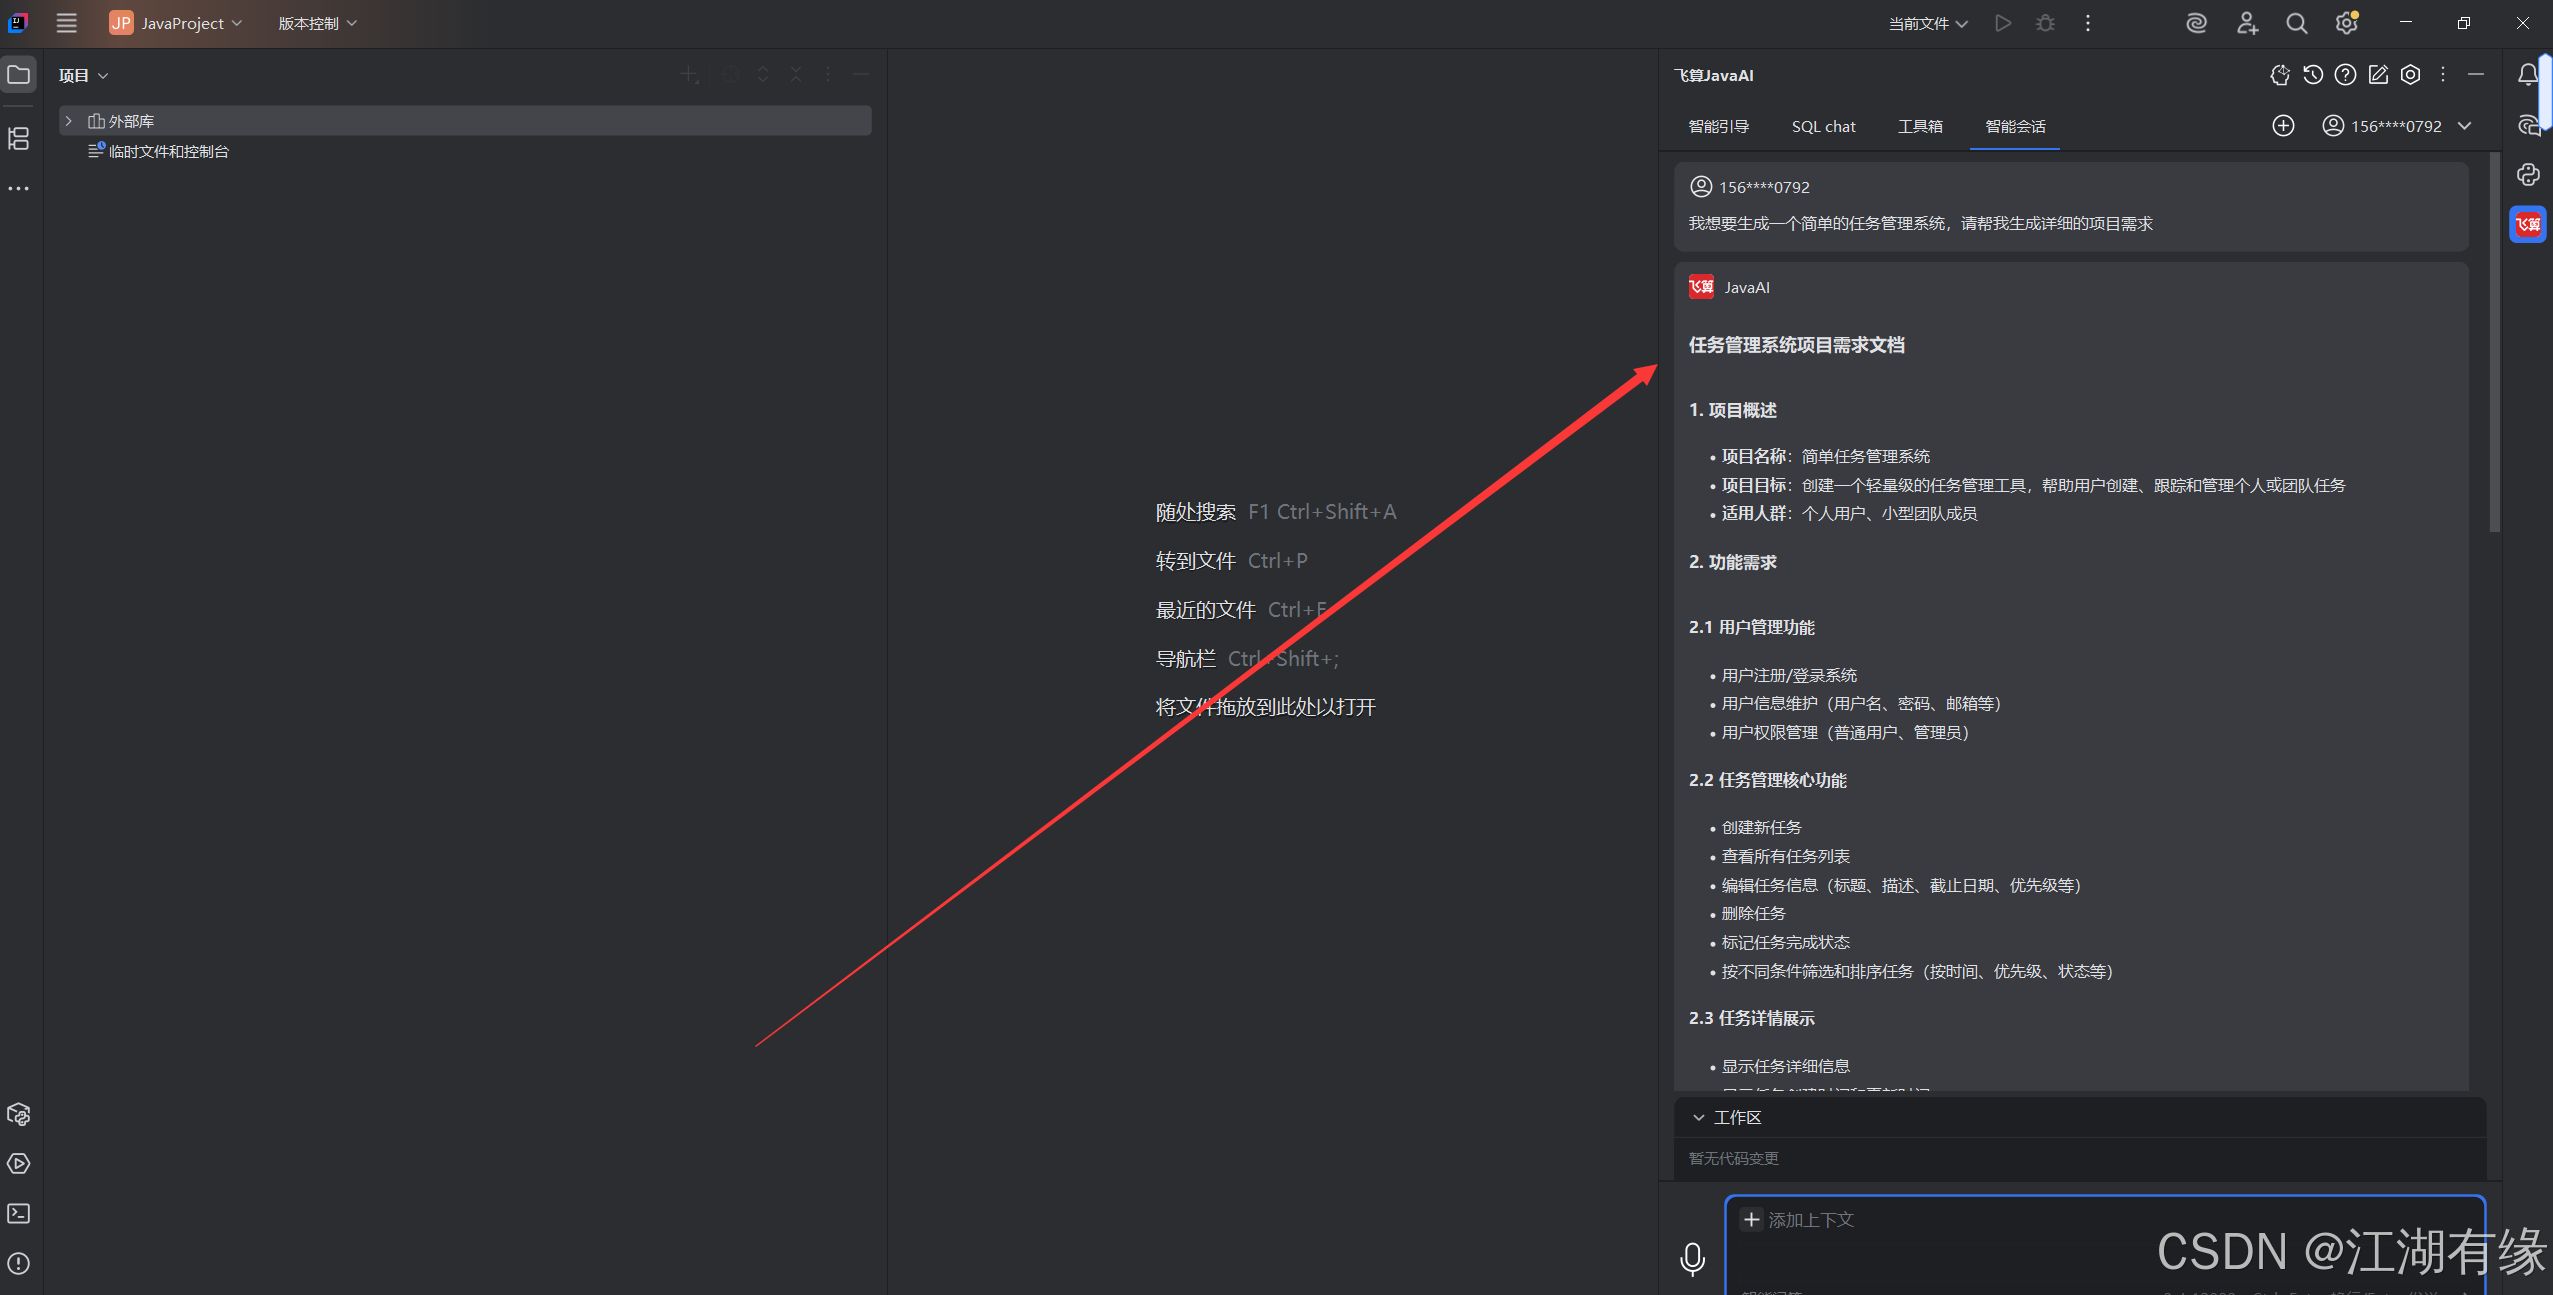Open More actions beside Debug icon
The image size is (2553, 1295).
tap(2088, 23)
